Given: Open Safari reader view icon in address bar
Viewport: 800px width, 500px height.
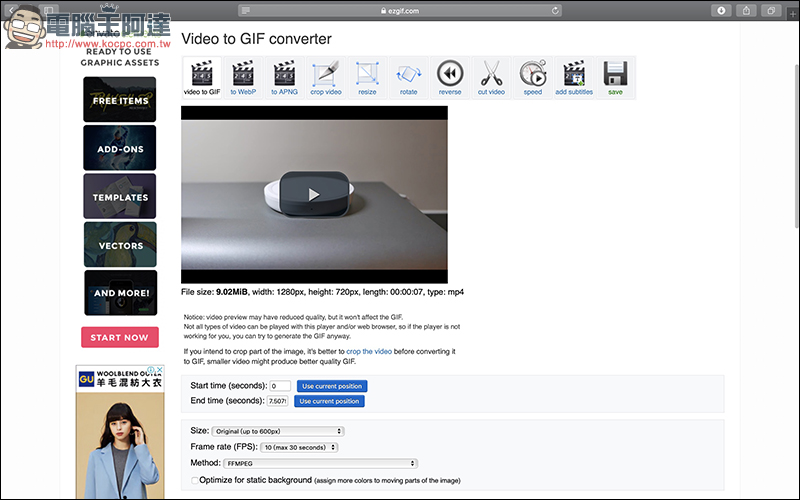Looking at the screenshot, I should click(245, 11).
